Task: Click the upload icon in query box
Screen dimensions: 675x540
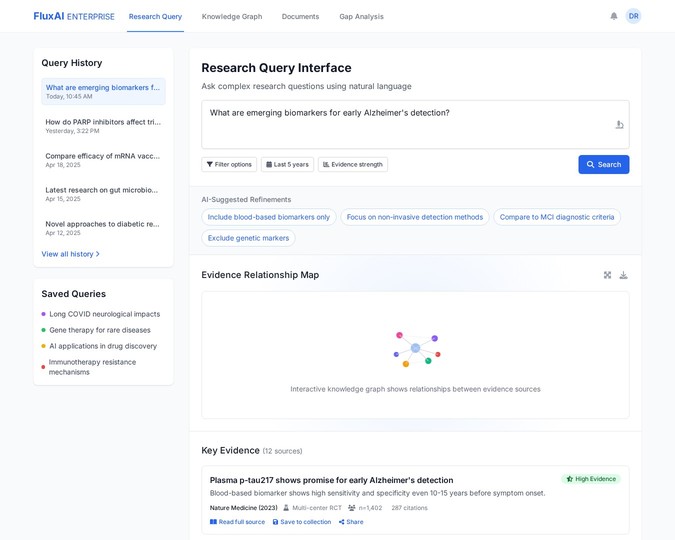Action: (x=619, y=125)
